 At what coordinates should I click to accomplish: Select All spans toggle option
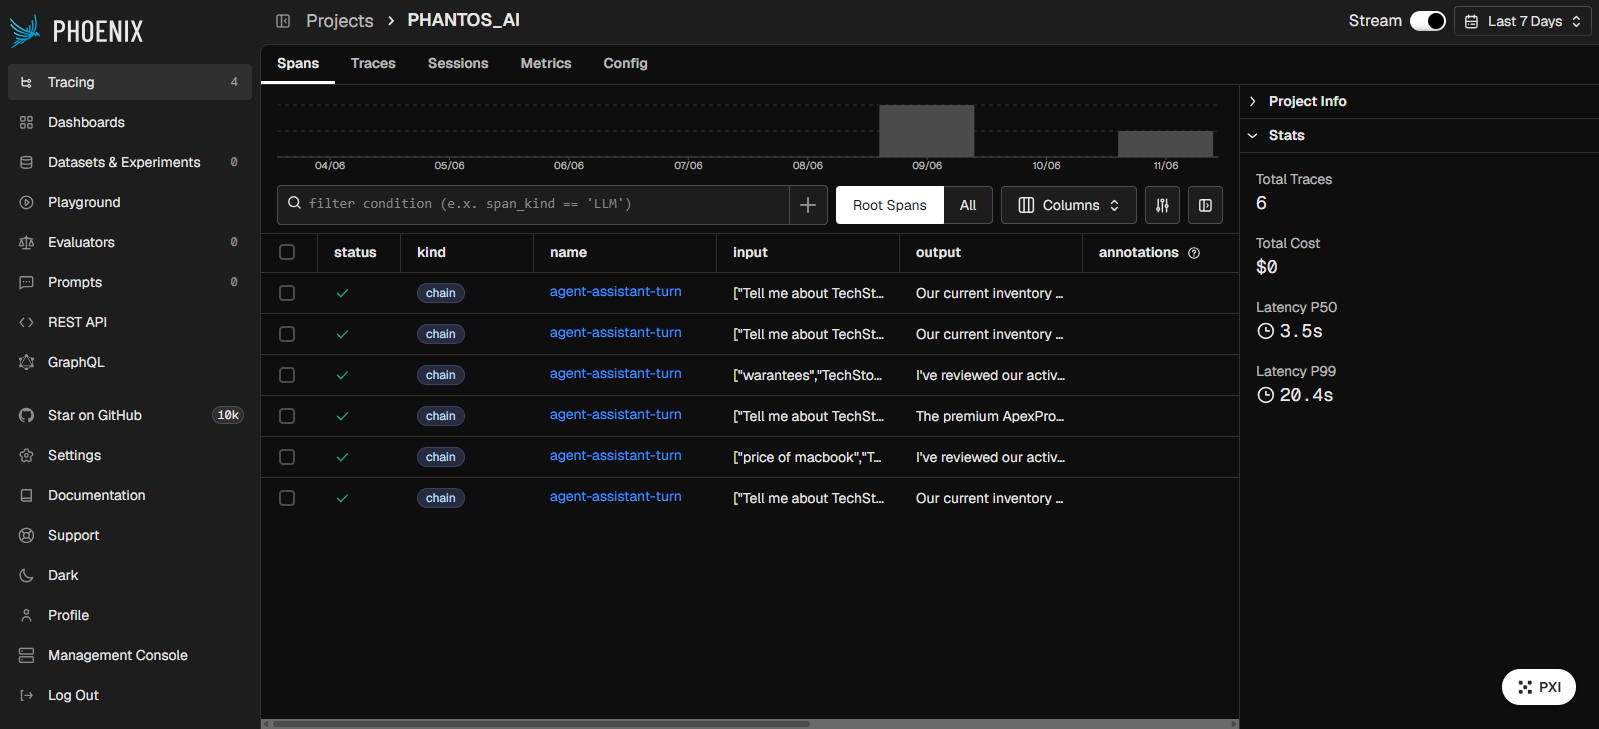click(x=968, y=205)
